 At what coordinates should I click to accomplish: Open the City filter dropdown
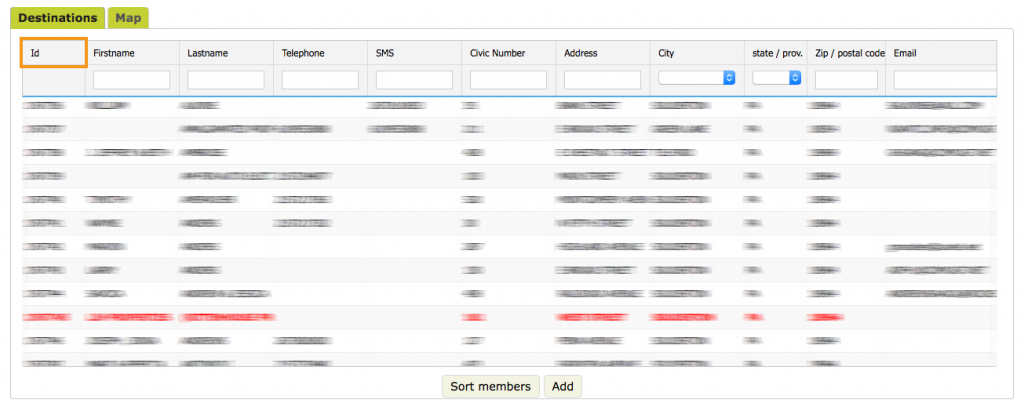[x=697, y=78]
